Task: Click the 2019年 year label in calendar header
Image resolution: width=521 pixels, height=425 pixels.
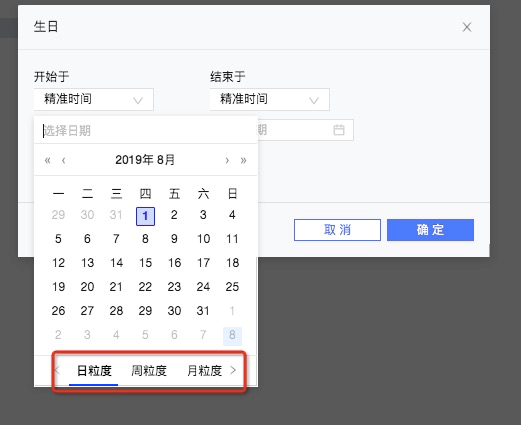Action: [134, 160]
